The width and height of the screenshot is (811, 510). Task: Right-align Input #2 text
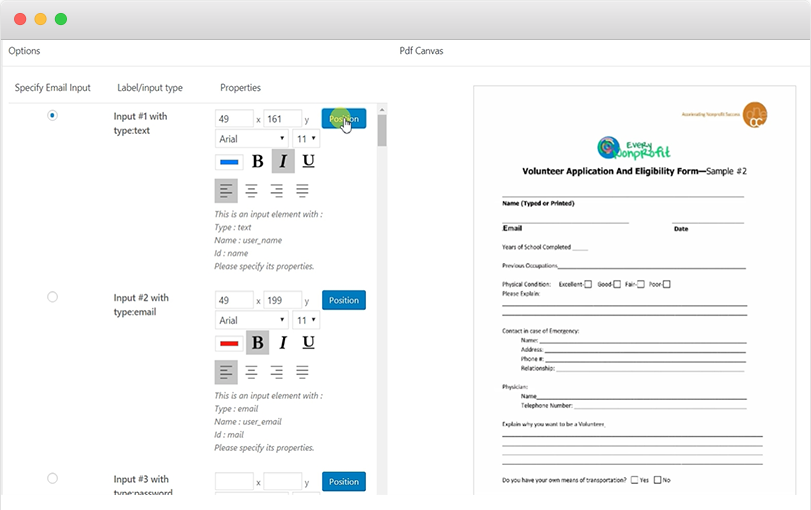(x=277, y=372)
